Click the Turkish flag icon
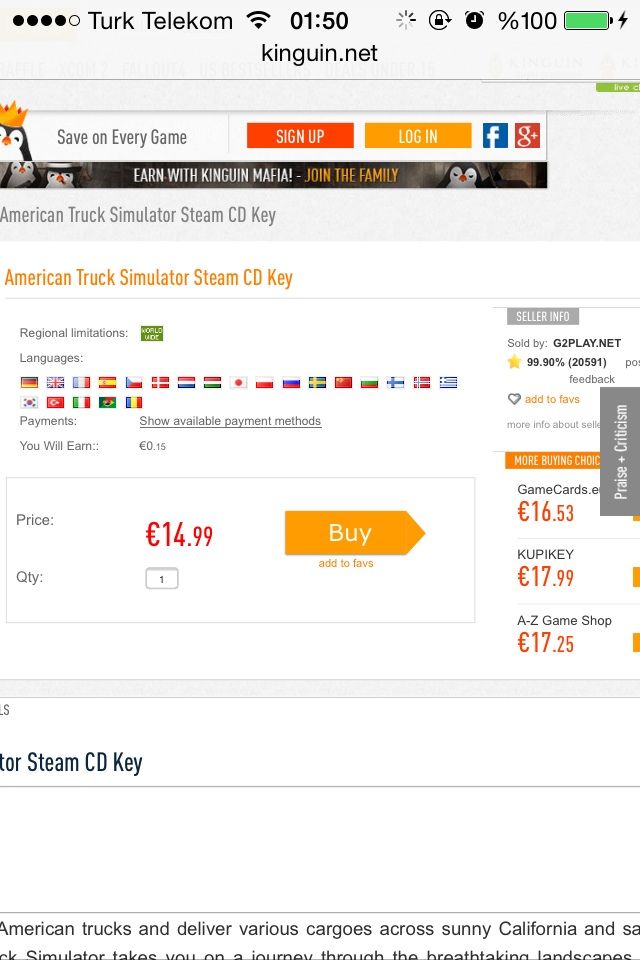The image size is (640, 960). 55,402
